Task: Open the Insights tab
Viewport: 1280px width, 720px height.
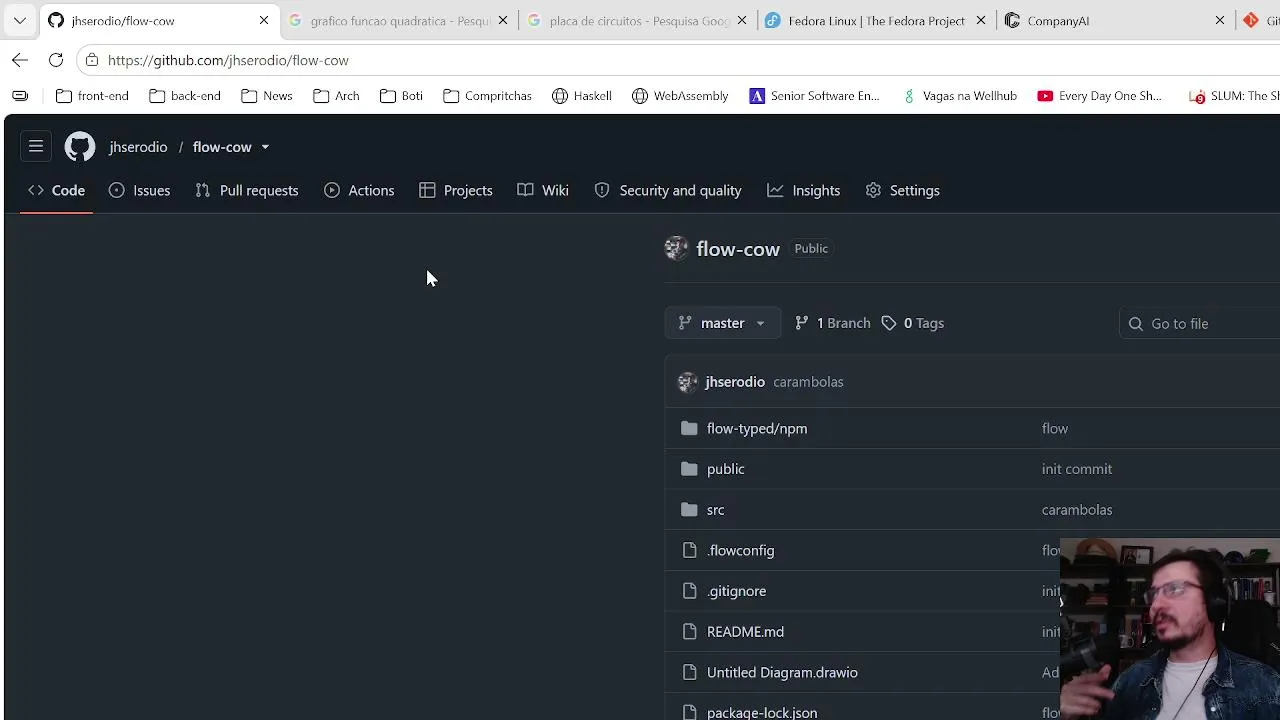Action: pyautogui.click(x=804, y=190)
